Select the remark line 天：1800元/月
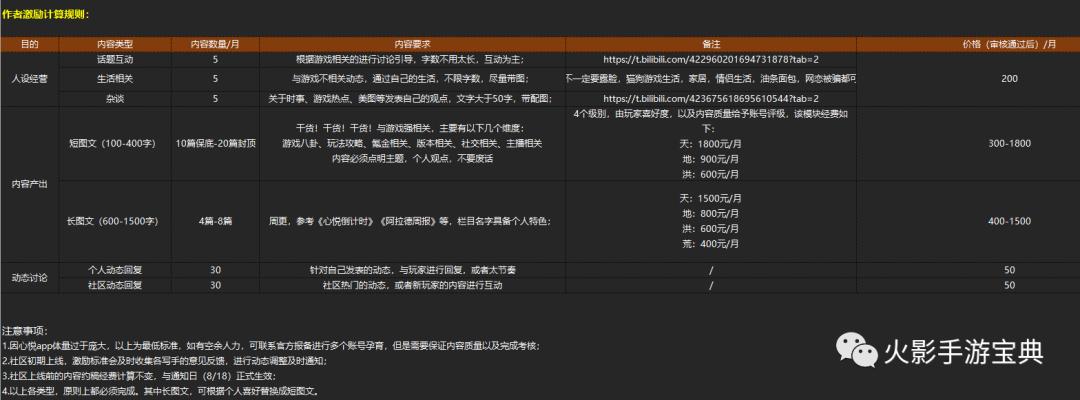 pyautogui.click(x=711, y=144)
